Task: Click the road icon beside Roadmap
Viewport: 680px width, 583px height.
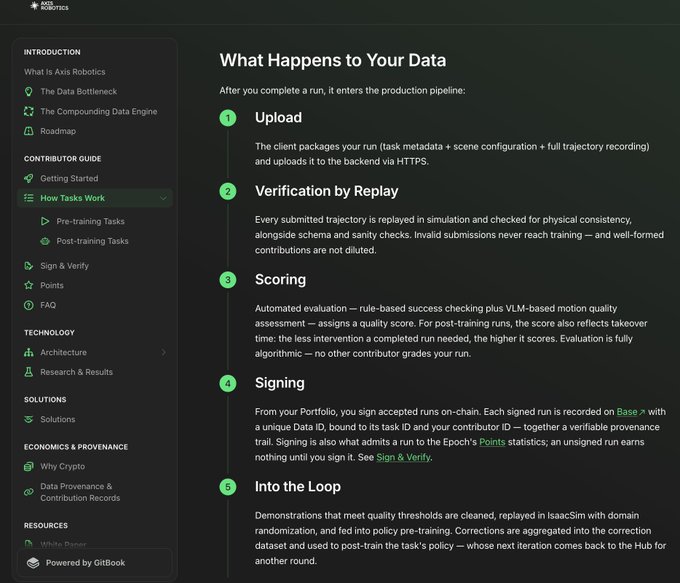Action: pos(29,131)
